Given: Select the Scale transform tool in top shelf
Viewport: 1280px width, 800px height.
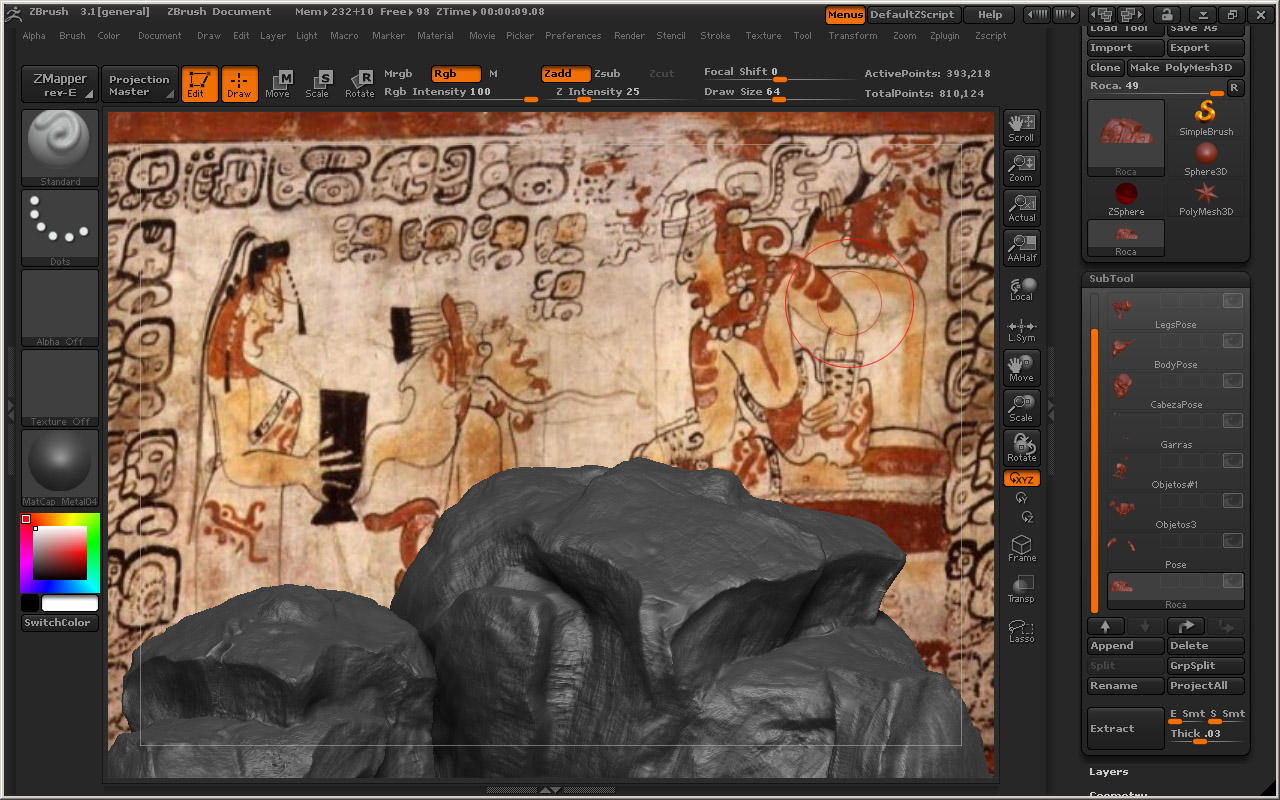Looking at the screenshot, I should tap(318, 84).
